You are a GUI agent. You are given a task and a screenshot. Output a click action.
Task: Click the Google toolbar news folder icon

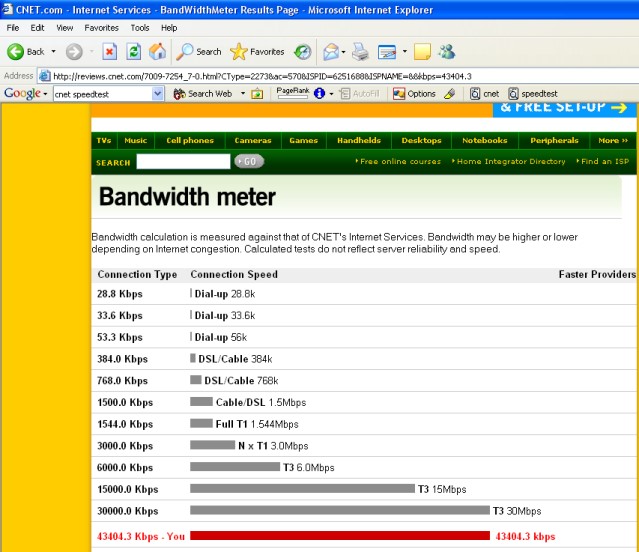(x=257, y=94)
